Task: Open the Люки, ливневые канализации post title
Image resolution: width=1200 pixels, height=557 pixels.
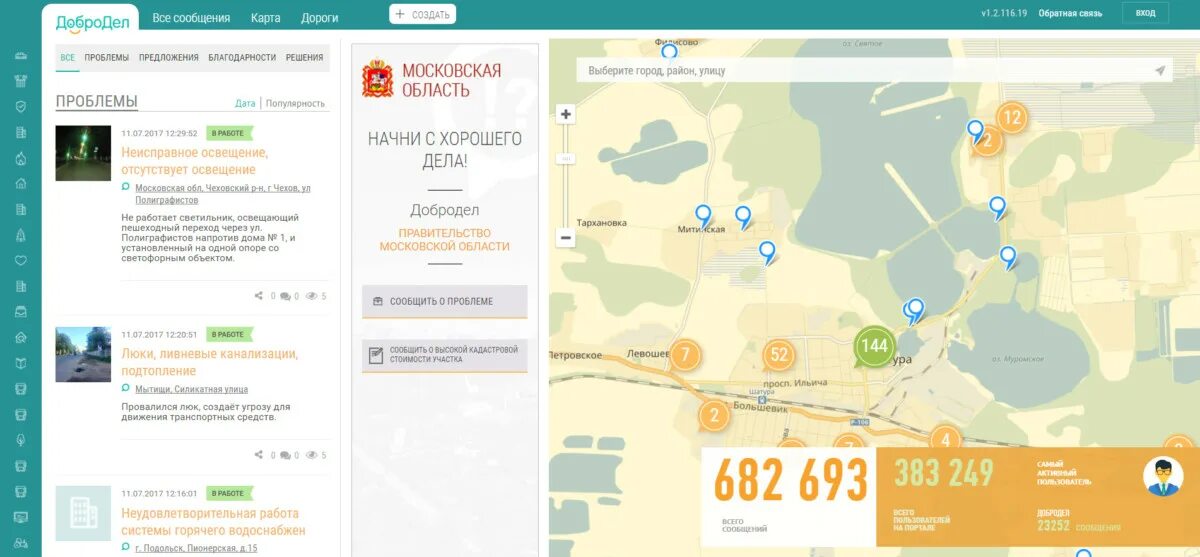Action: click(x=210, y=362)
